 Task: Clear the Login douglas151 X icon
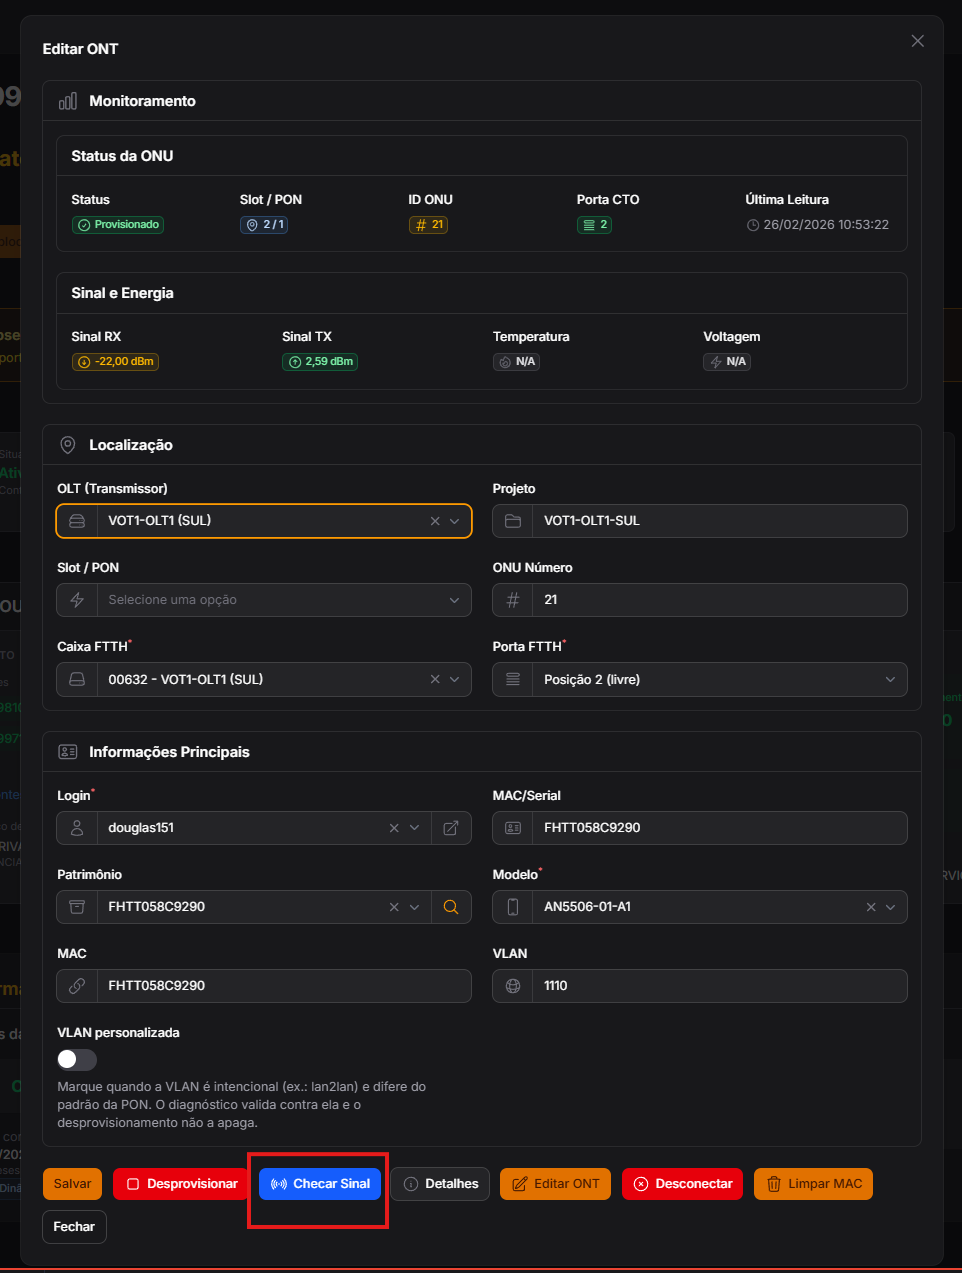tap(394, 828)
